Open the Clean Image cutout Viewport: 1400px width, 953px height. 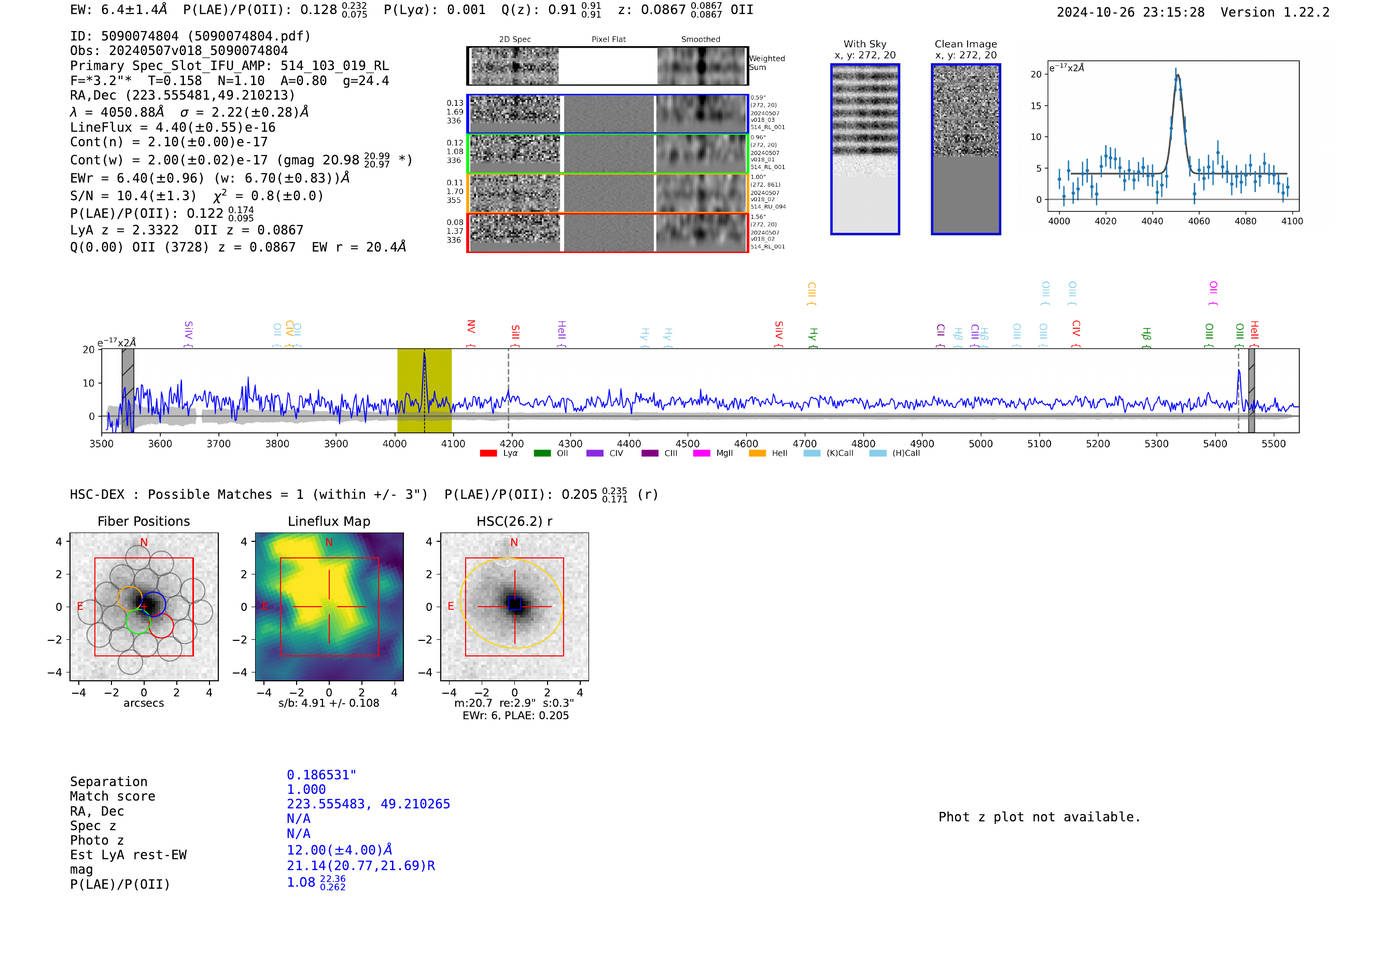966,150
